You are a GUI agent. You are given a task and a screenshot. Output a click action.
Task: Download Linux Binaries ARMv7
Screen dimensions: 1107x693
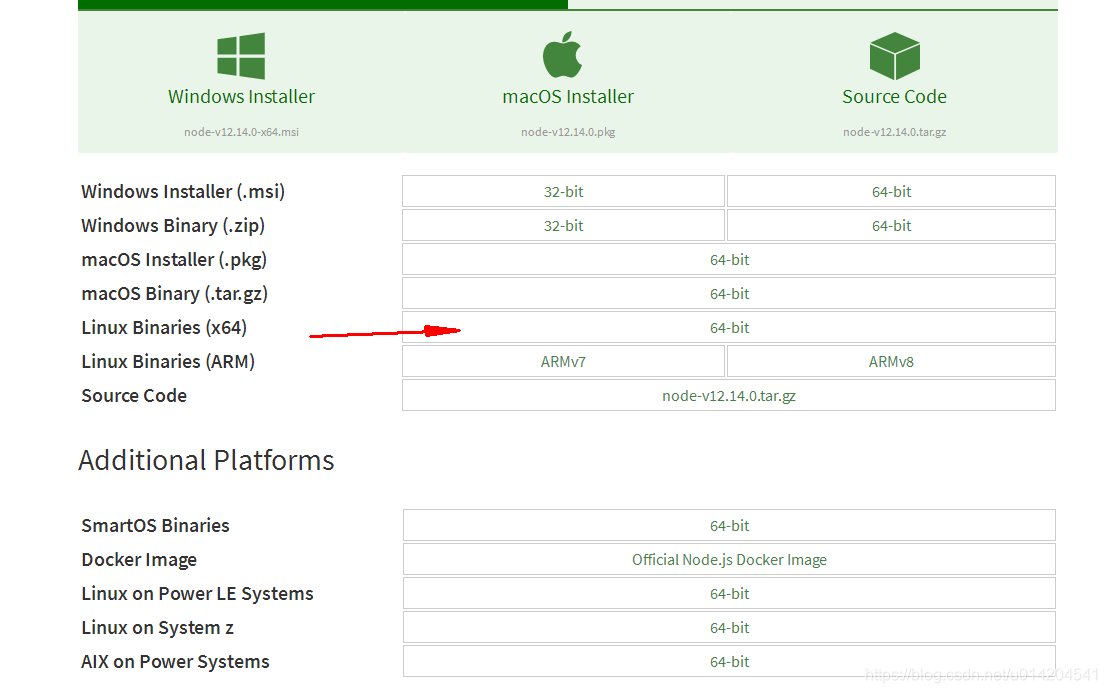(563, 361)
